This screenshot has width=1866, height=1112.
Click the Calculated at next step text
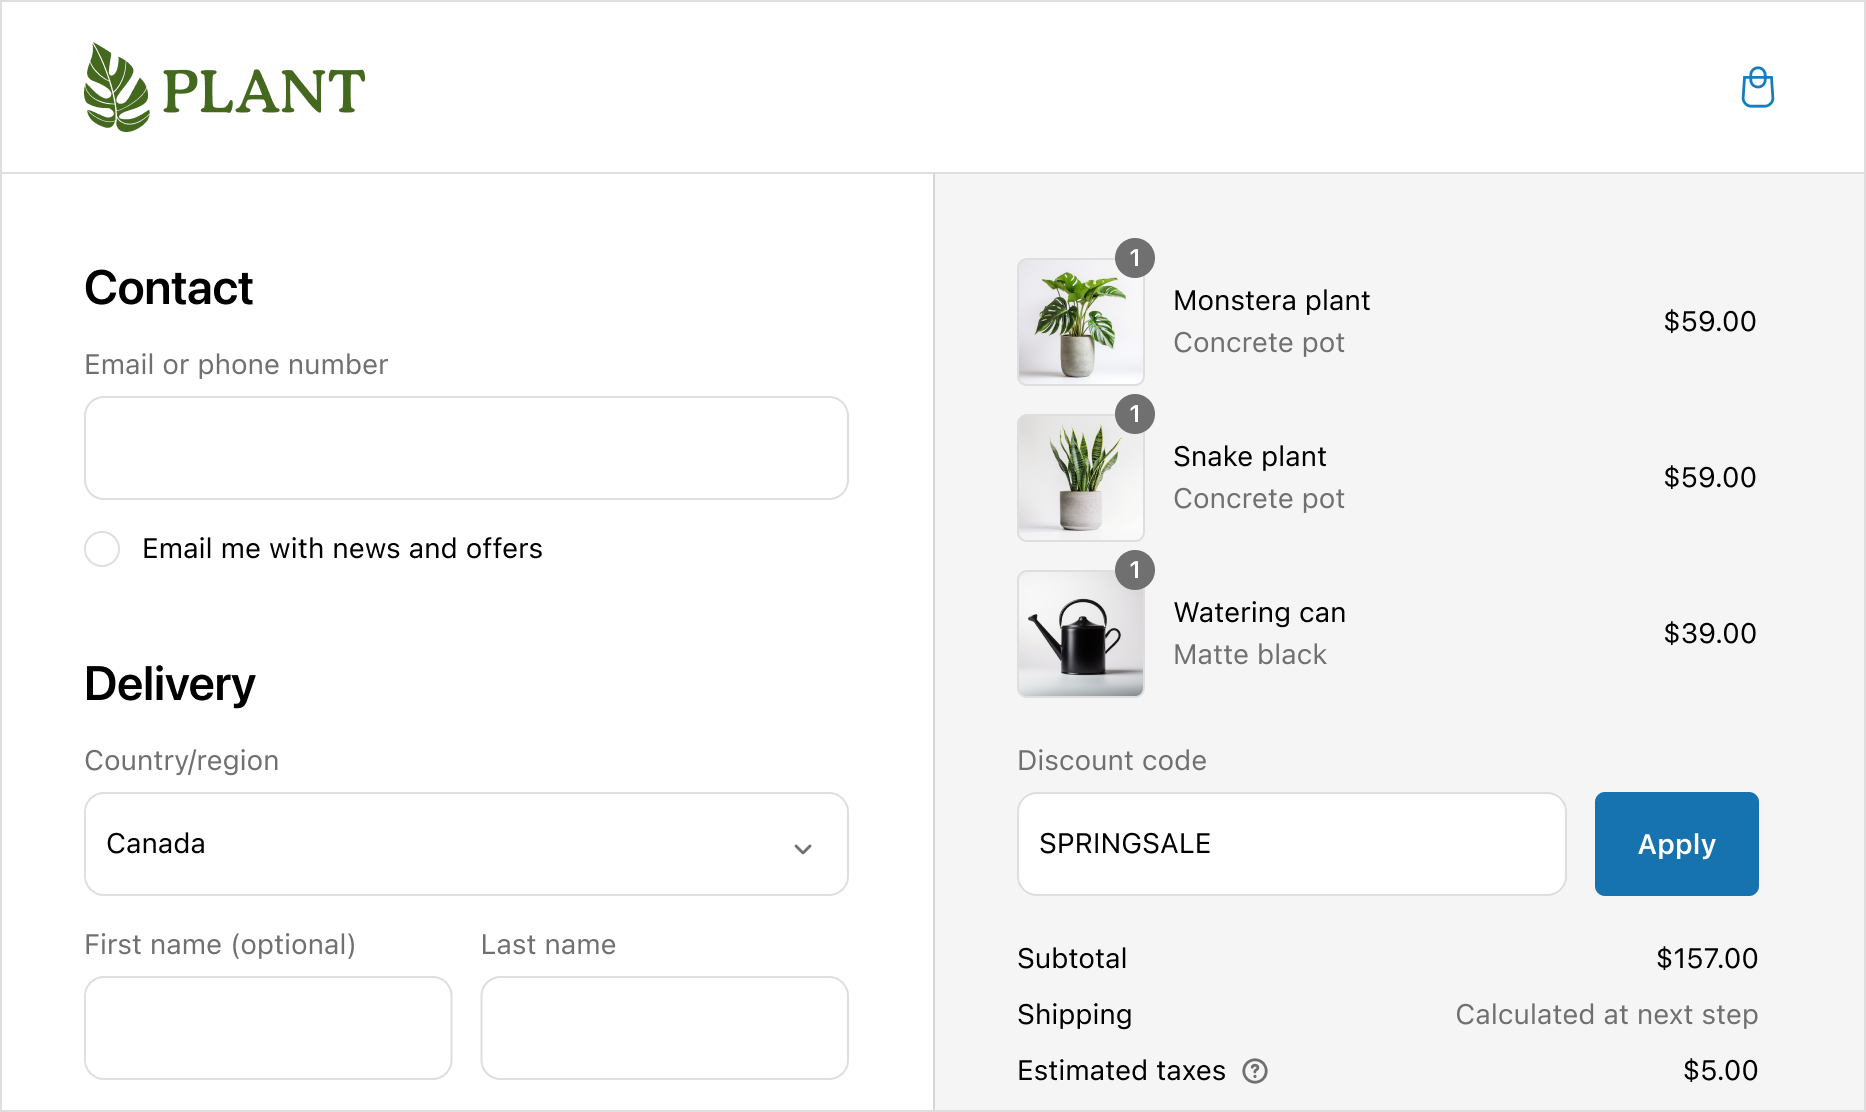(1606, 1015)
